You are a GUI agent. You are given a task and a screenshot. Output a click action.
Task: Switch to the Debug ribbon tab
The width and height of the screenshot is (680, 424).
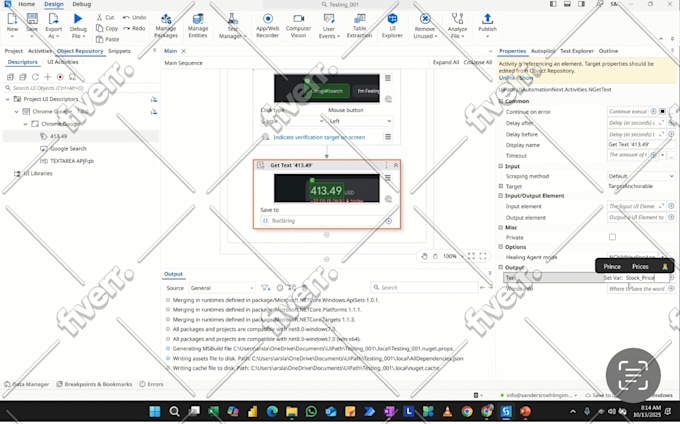coord(82,4)
